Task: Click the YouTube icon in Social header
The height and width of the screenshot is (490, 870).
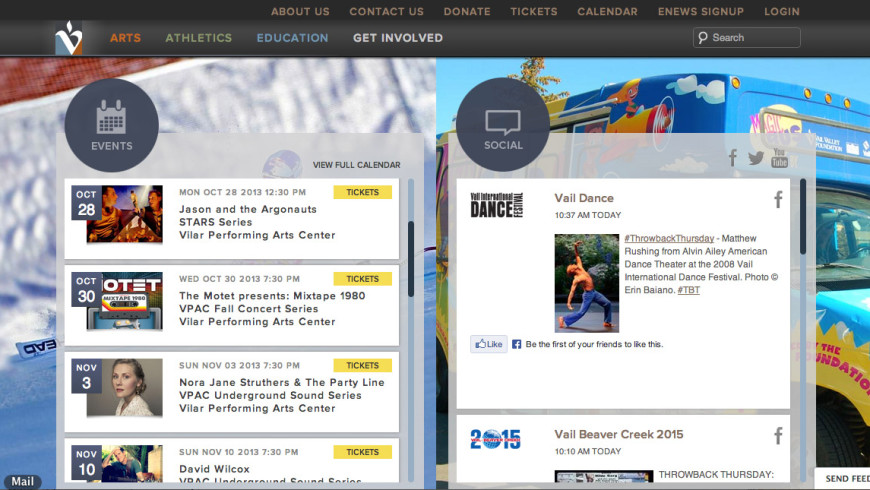Action: [779, 158]
